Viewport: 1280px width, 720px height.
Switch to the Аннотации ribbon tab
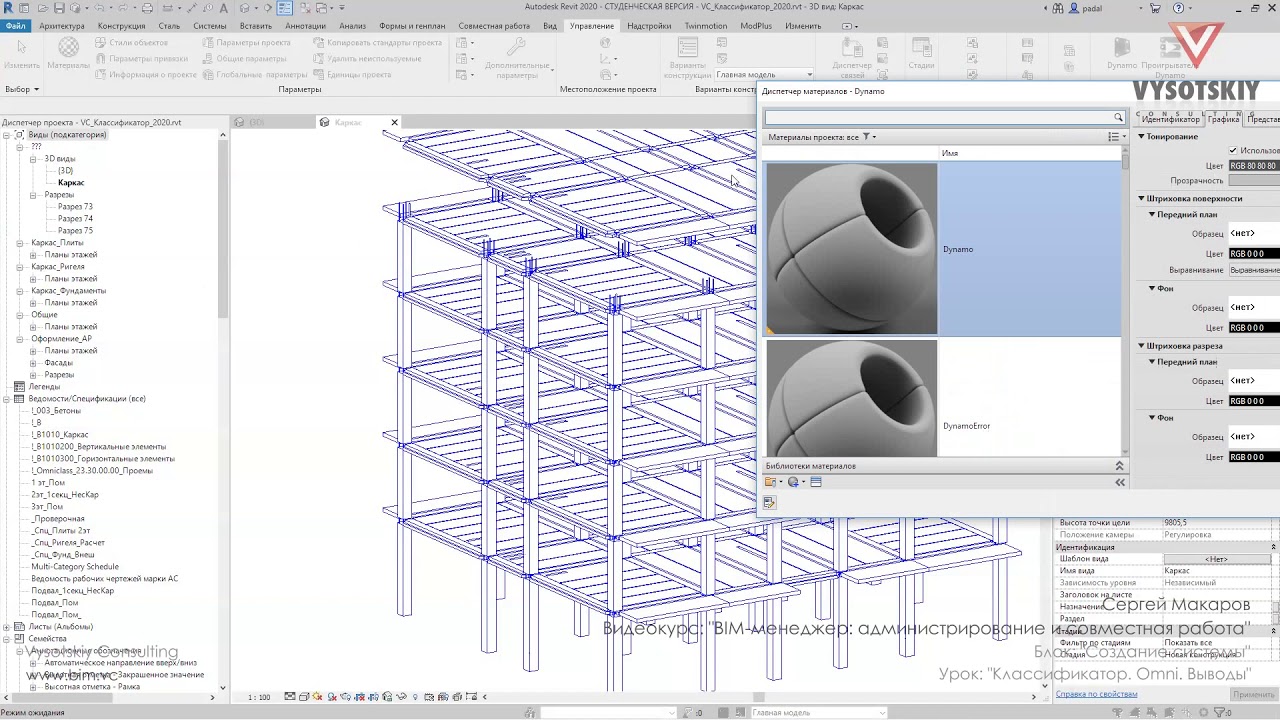point(305,26)
